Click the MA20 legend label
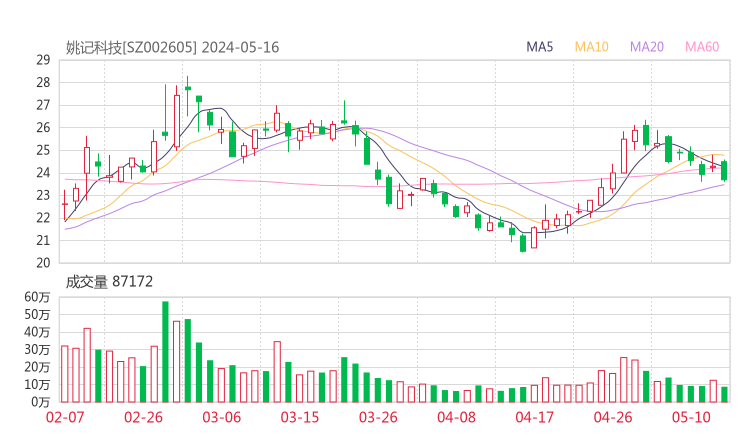This screenshot has height=440, width=740. pos(647,47)
